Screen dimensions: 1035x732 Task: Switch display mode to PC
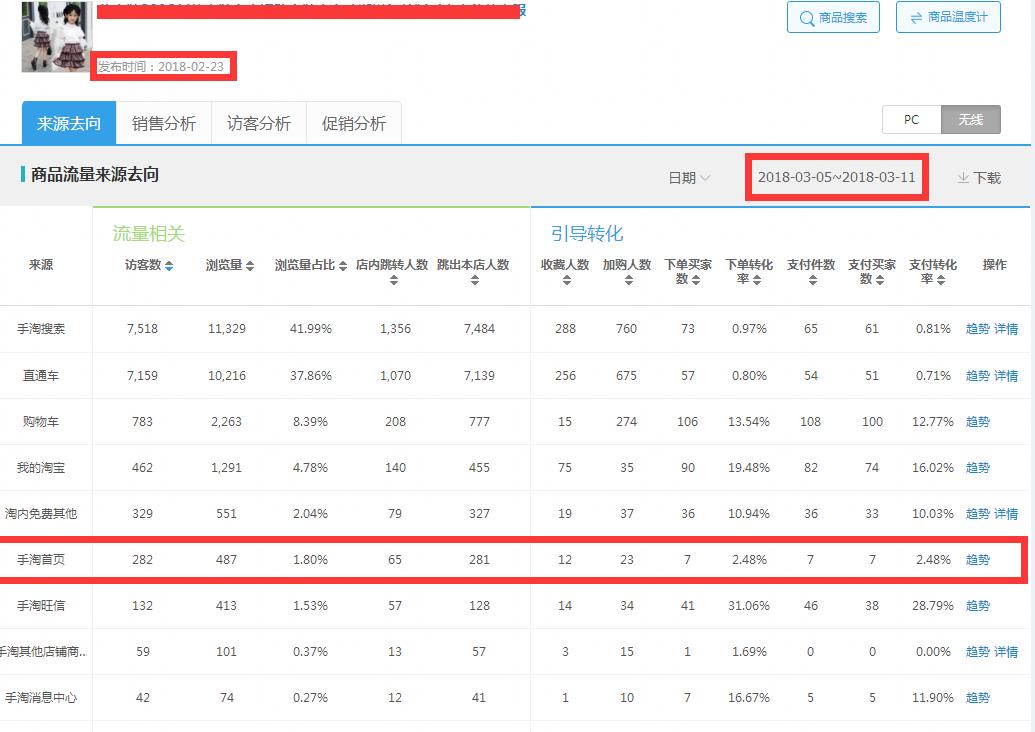(x=910, y=119)
